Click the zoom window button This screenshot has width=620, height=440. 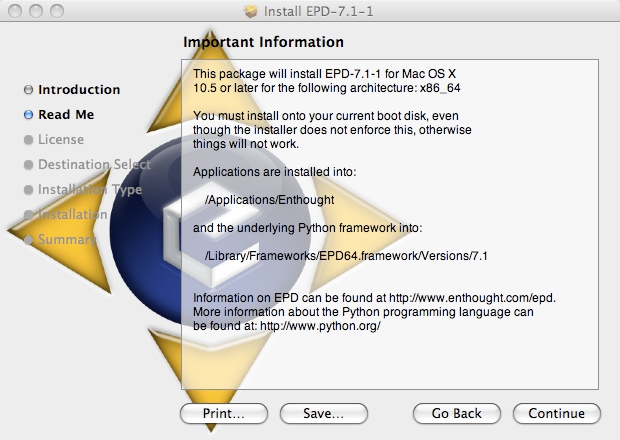57,11
